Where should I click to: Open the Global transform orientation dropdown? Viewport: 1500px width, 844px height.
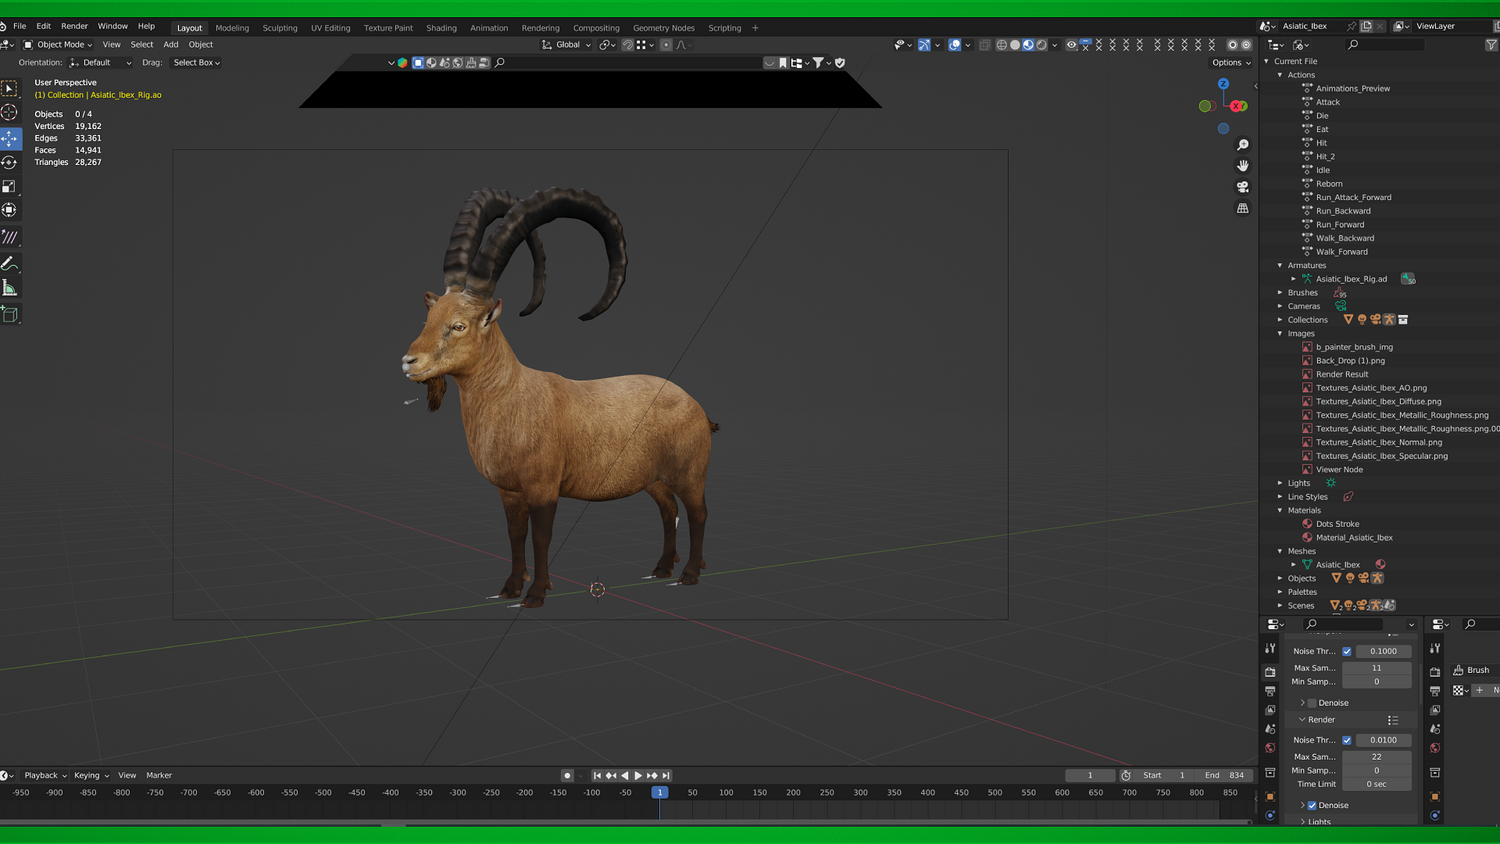[x=567, y=45]
